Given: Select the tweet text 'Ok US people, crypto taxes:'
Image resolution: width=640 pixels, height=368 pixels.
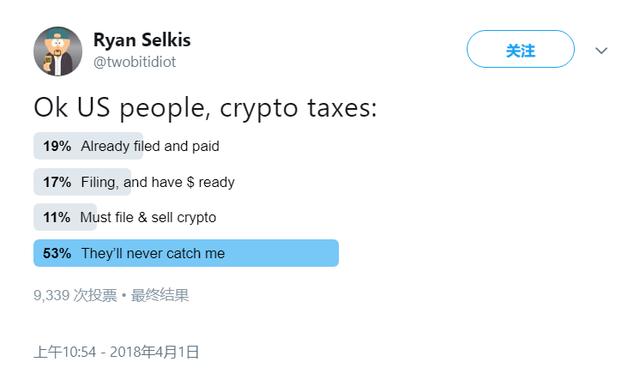Looking at the screenshot, I should (x=205, y=108).
